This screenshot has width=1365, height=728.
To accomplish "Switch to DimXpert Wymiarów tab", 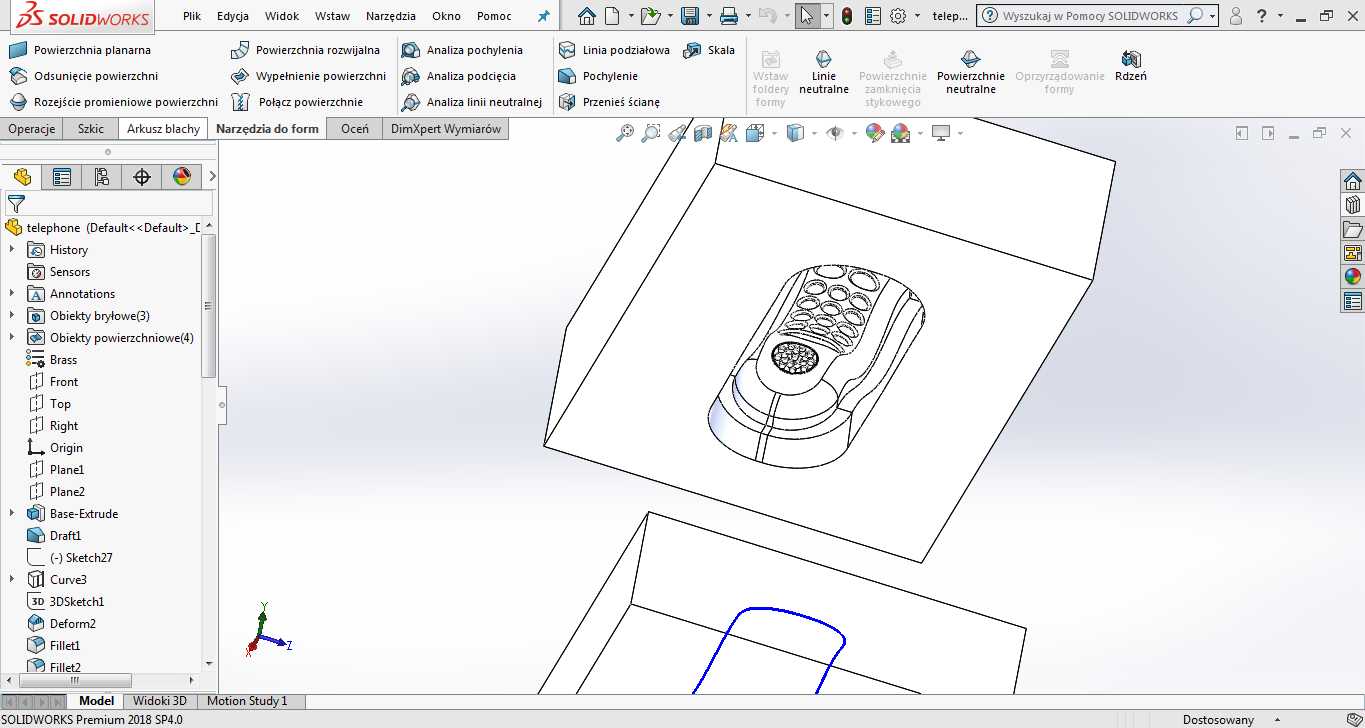I will (x=446, y=129).
